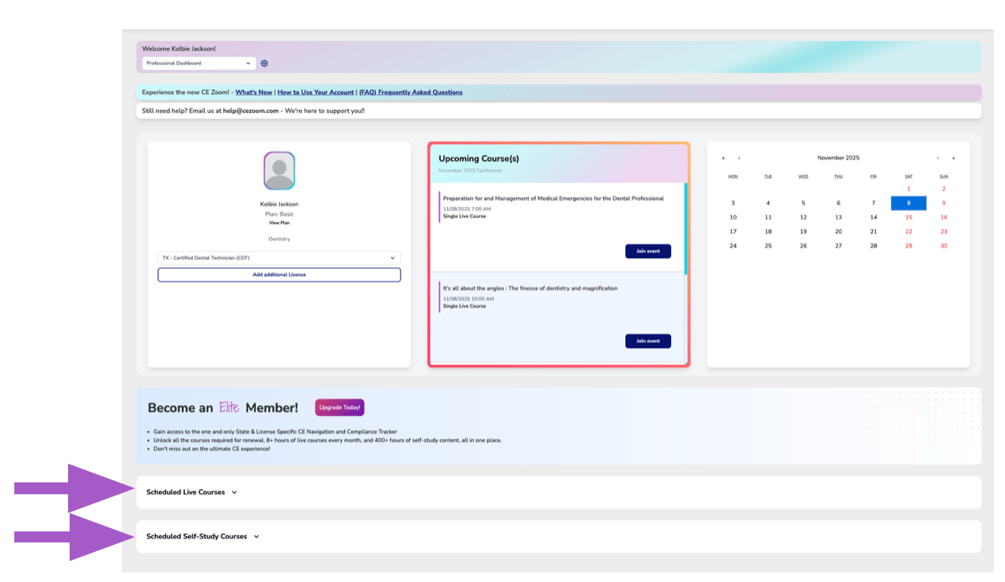Click the 11/08/2025 10:00 AM course time
The height and width of the screenshot is (582, 1005).
click(x=469, y=299)
